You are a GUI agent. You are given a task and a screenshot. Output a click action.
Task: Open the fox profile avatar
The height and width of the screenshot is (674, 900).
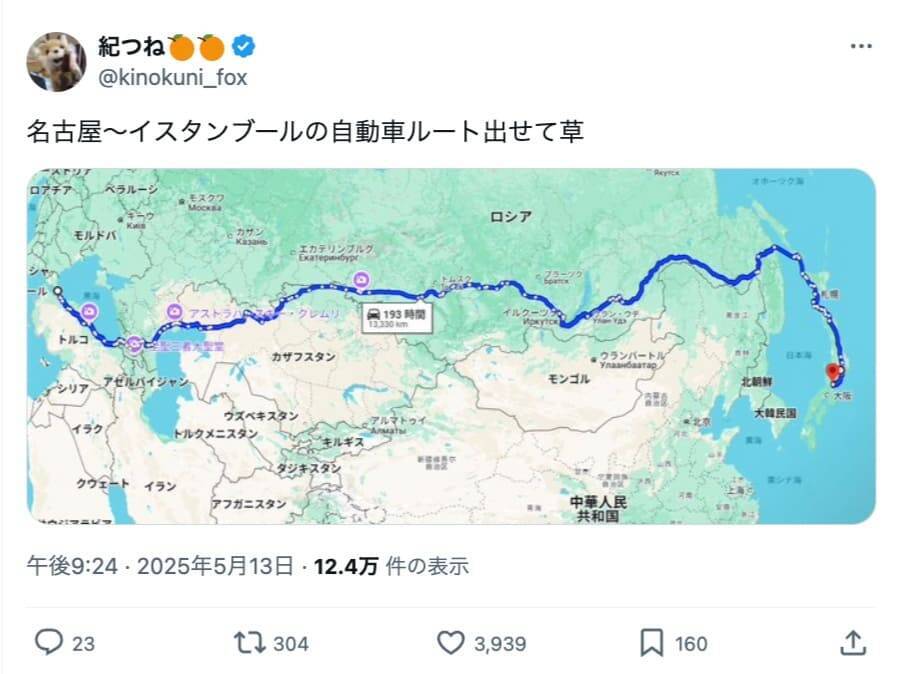[x=56, y=61]
